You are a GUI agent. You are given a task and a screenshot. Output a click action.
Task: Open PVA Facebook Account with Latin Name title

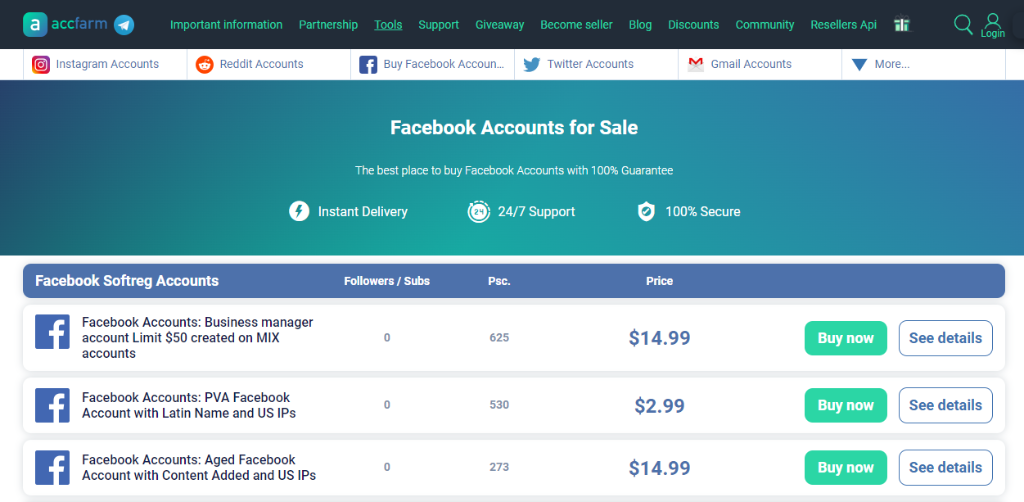(189, 405)
